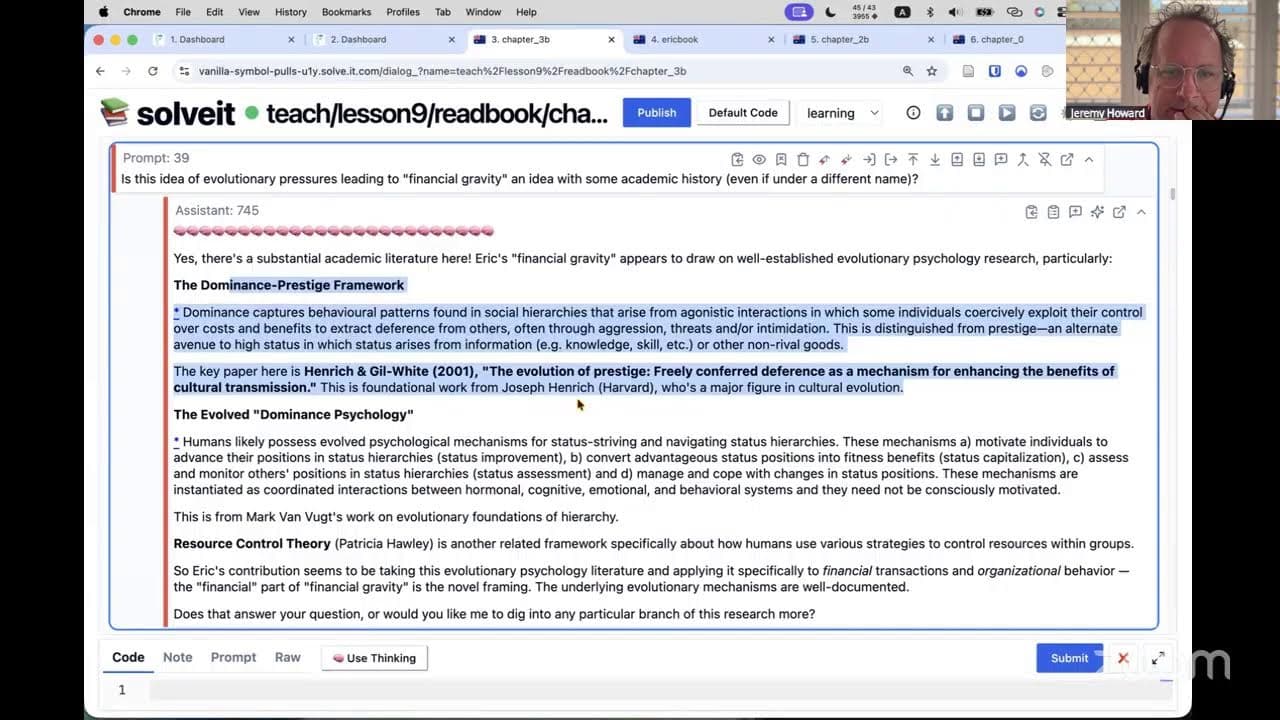Open the Profiles menu in menu bar
The width and height of the screenshot is (1280, 720).
(403, 12)
